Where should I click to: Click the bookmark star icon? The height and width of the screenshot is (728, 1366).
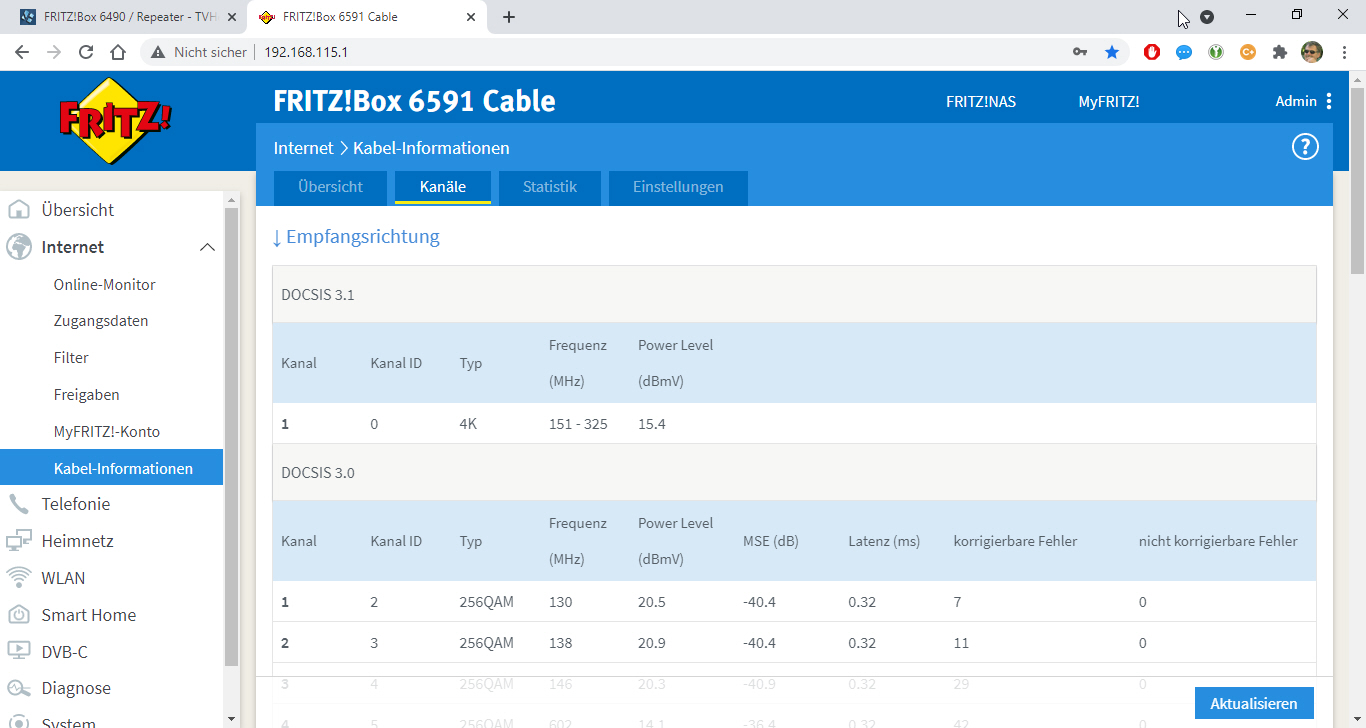coord(1112,52)
